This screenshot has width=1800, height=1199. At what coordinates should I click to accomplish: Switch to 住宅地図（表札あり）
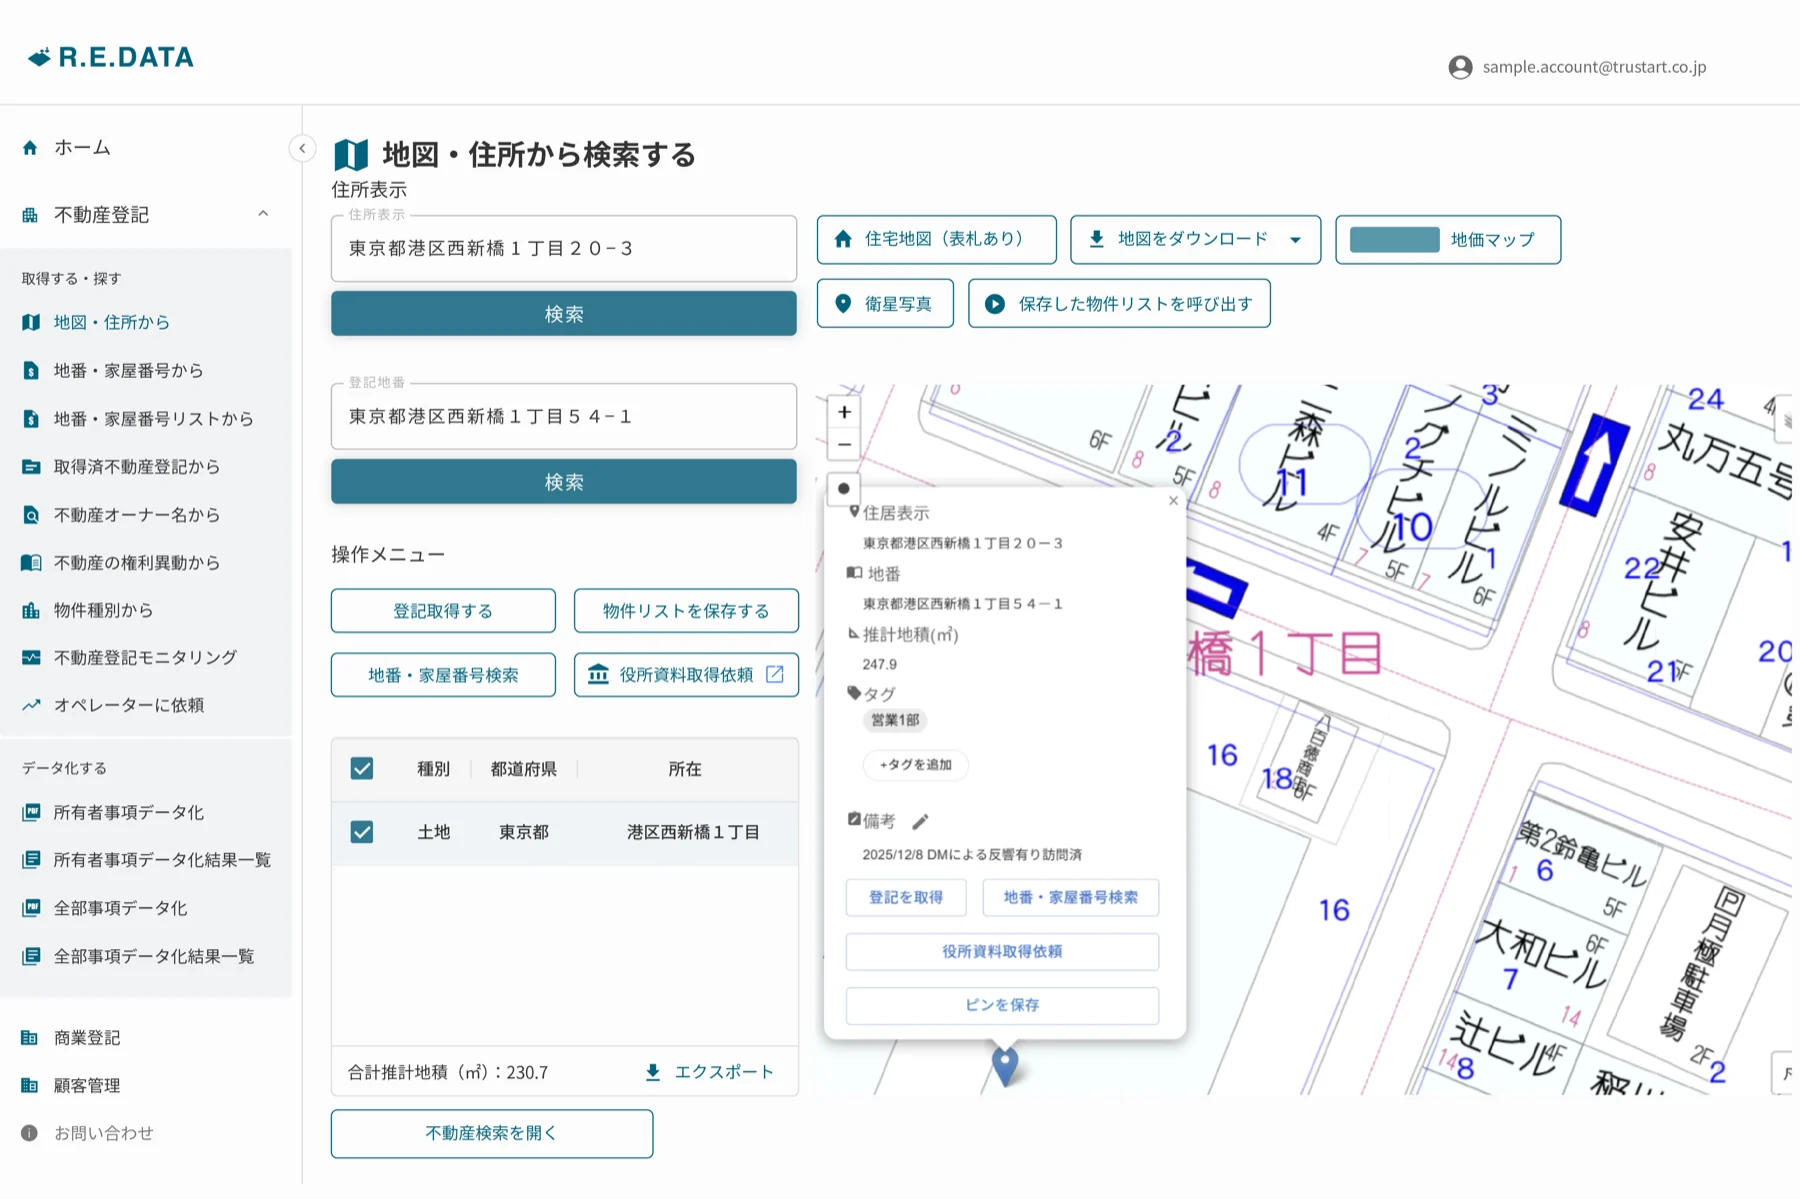coord(936,240)
